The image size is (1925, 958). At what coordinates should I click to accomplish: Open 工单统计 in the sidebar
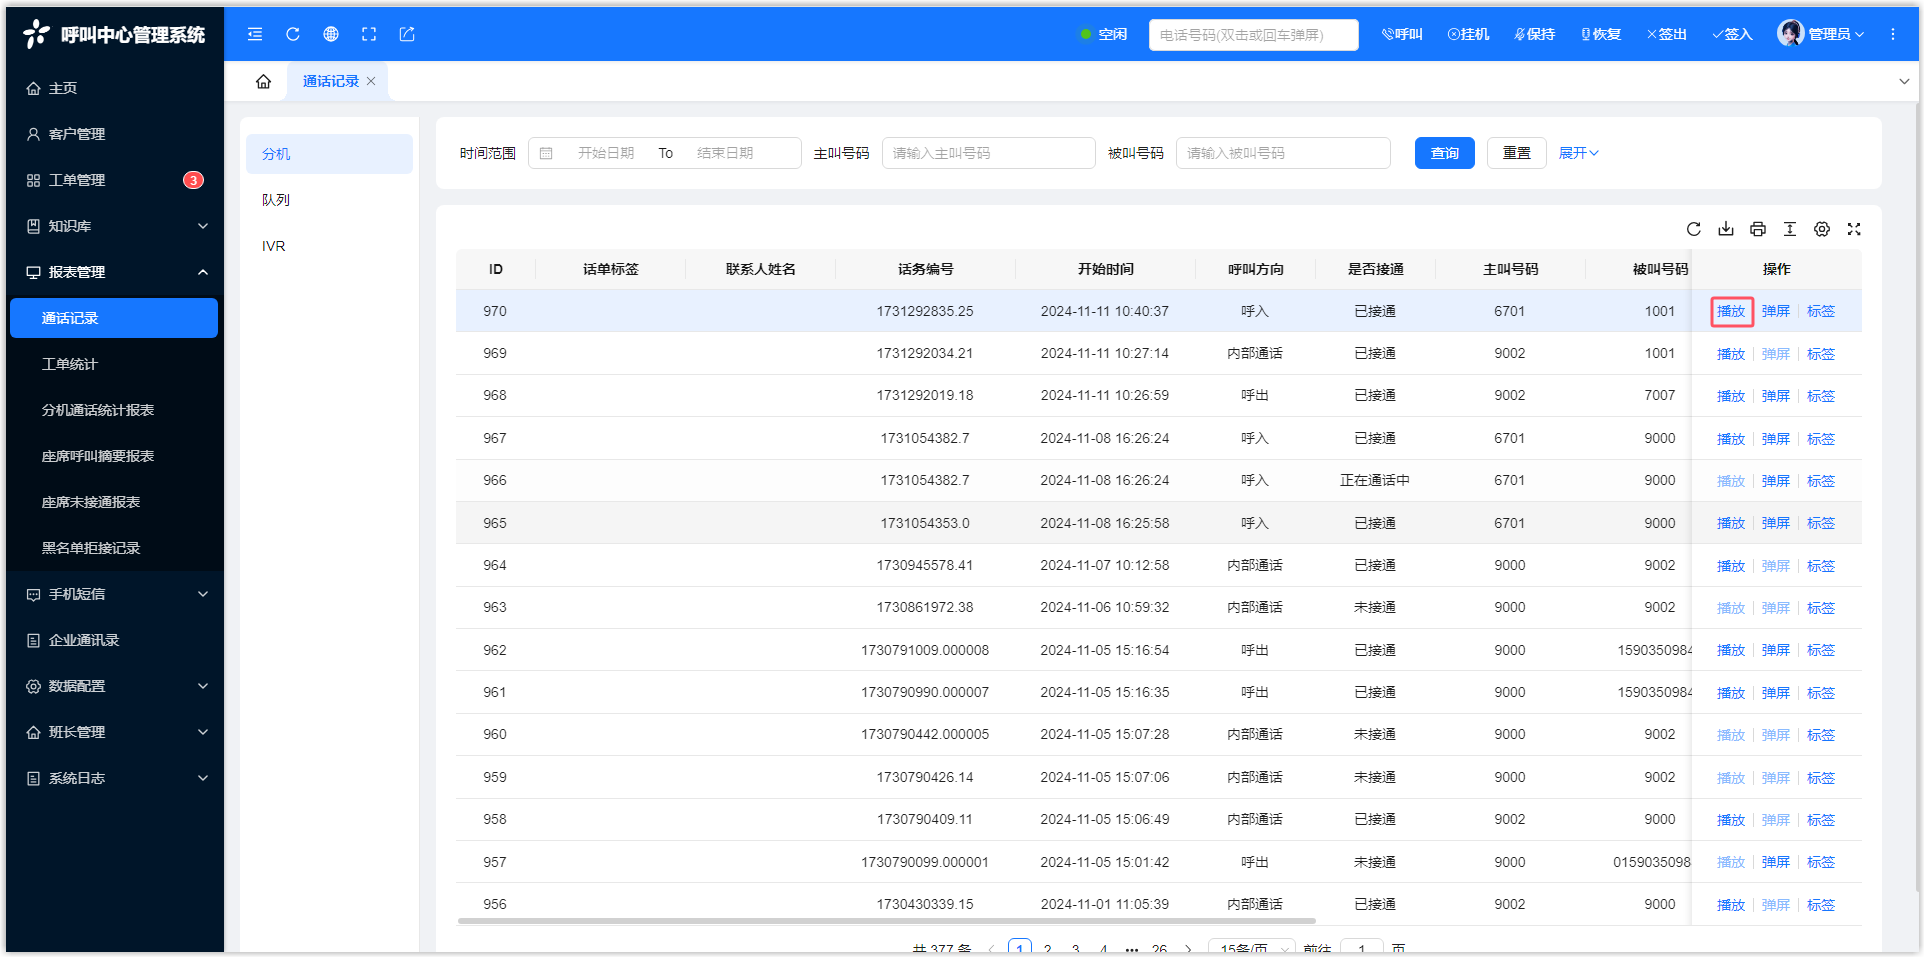click(70, 364)
